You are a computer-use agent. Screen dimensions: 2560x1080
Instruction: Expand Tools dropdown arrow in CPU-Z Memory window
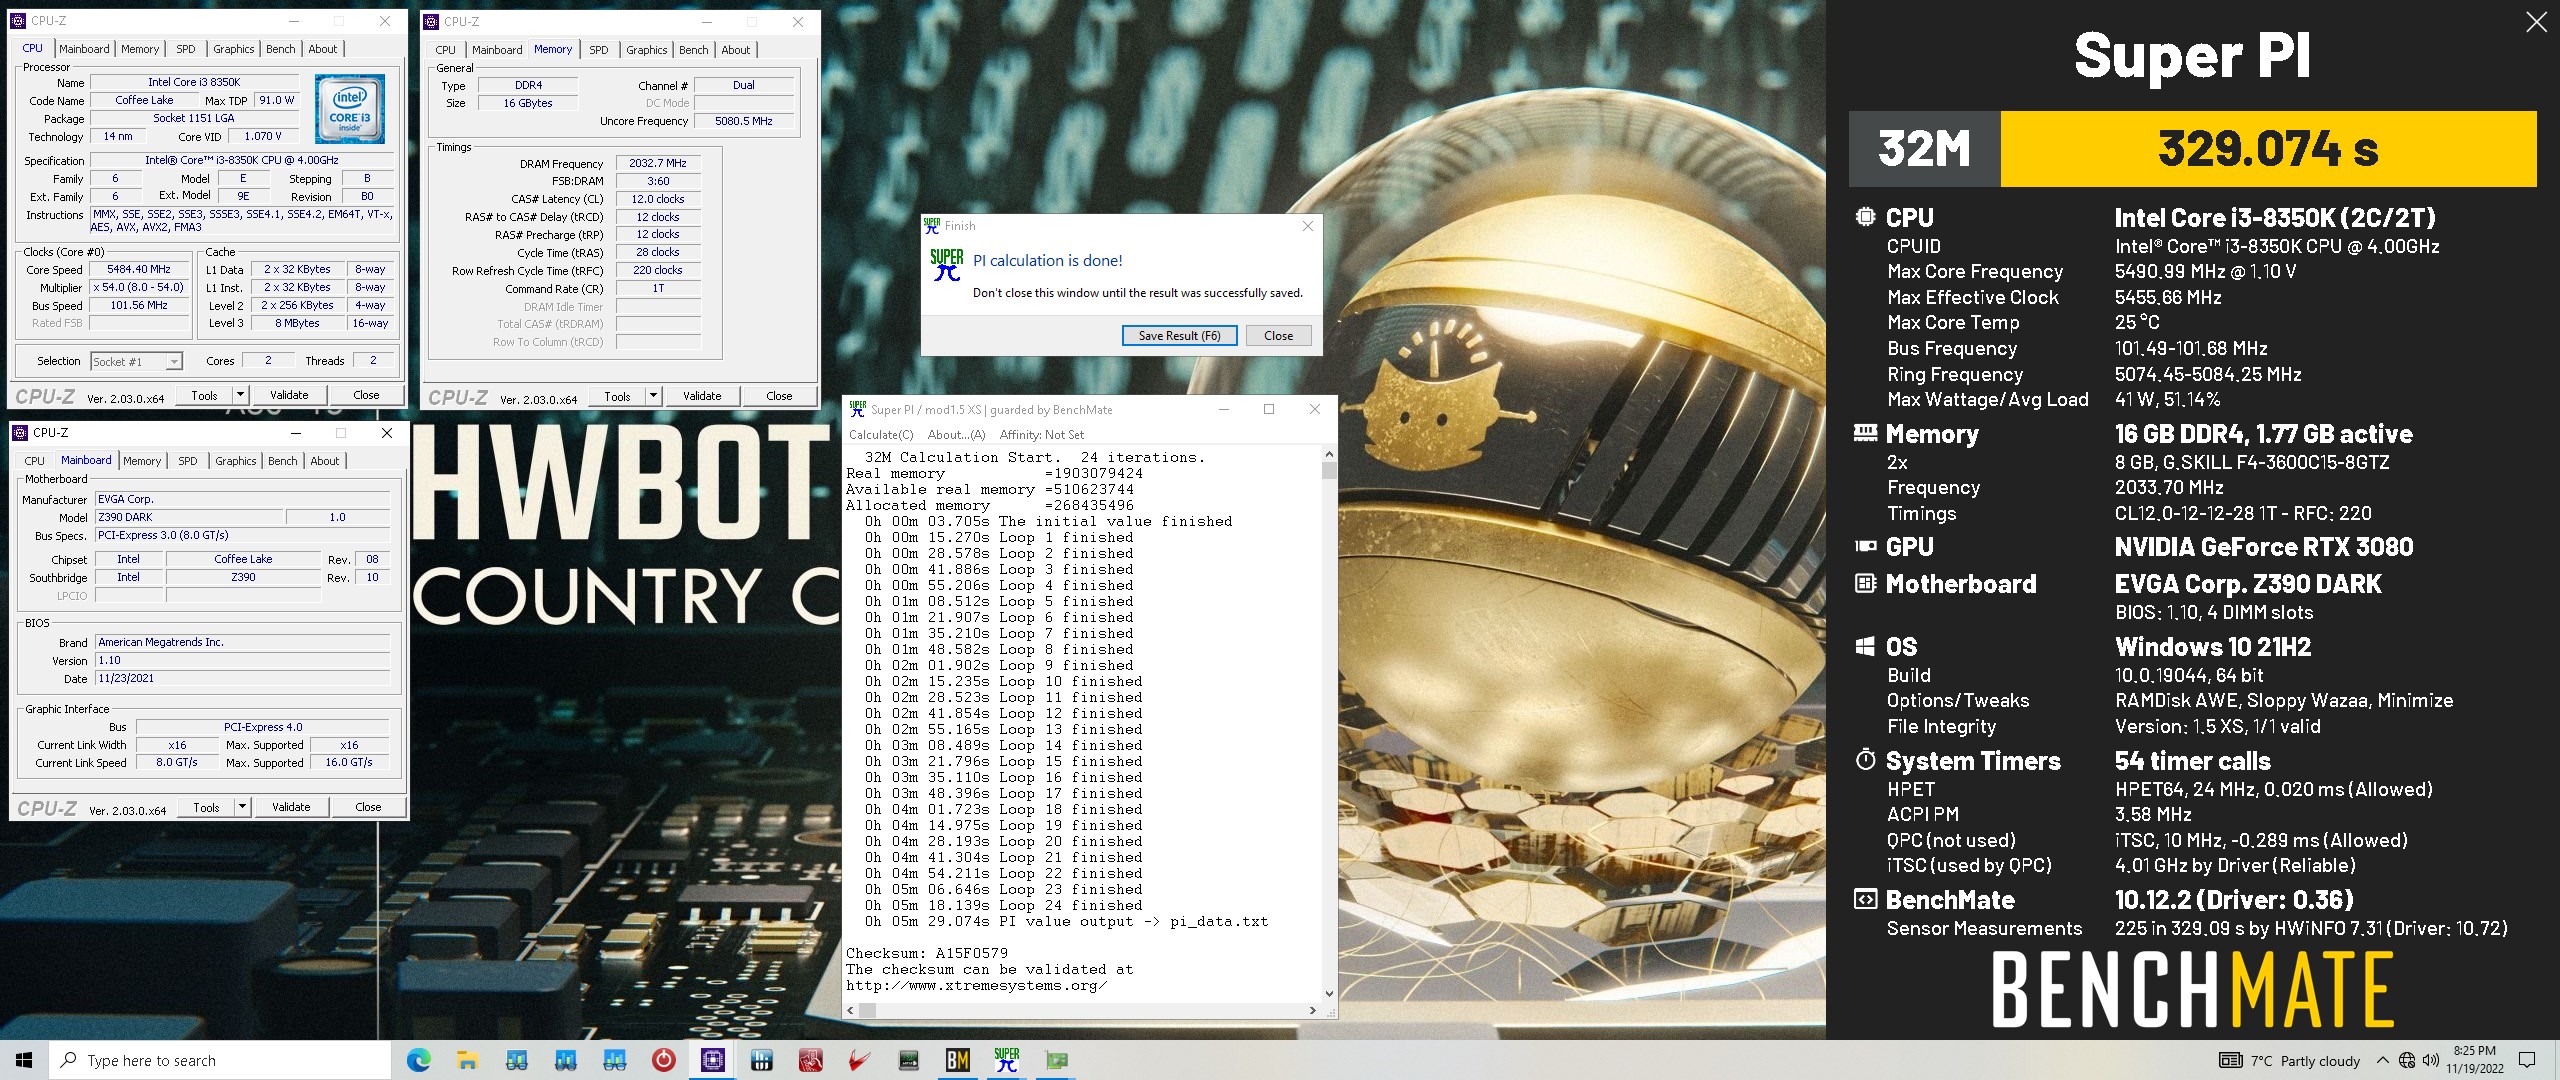coord(653,396)
